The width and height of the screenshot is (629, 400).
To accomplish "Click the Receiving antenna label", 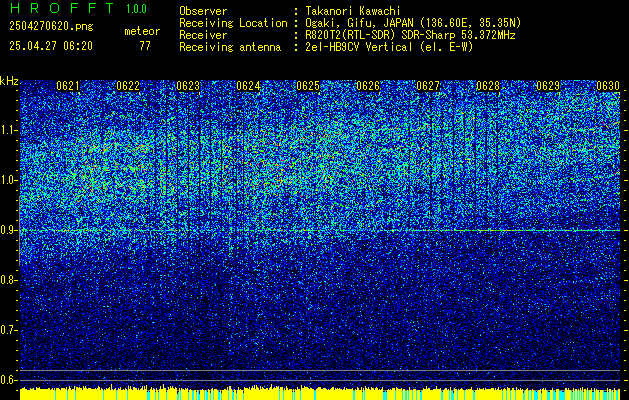I will pos(230,47).
